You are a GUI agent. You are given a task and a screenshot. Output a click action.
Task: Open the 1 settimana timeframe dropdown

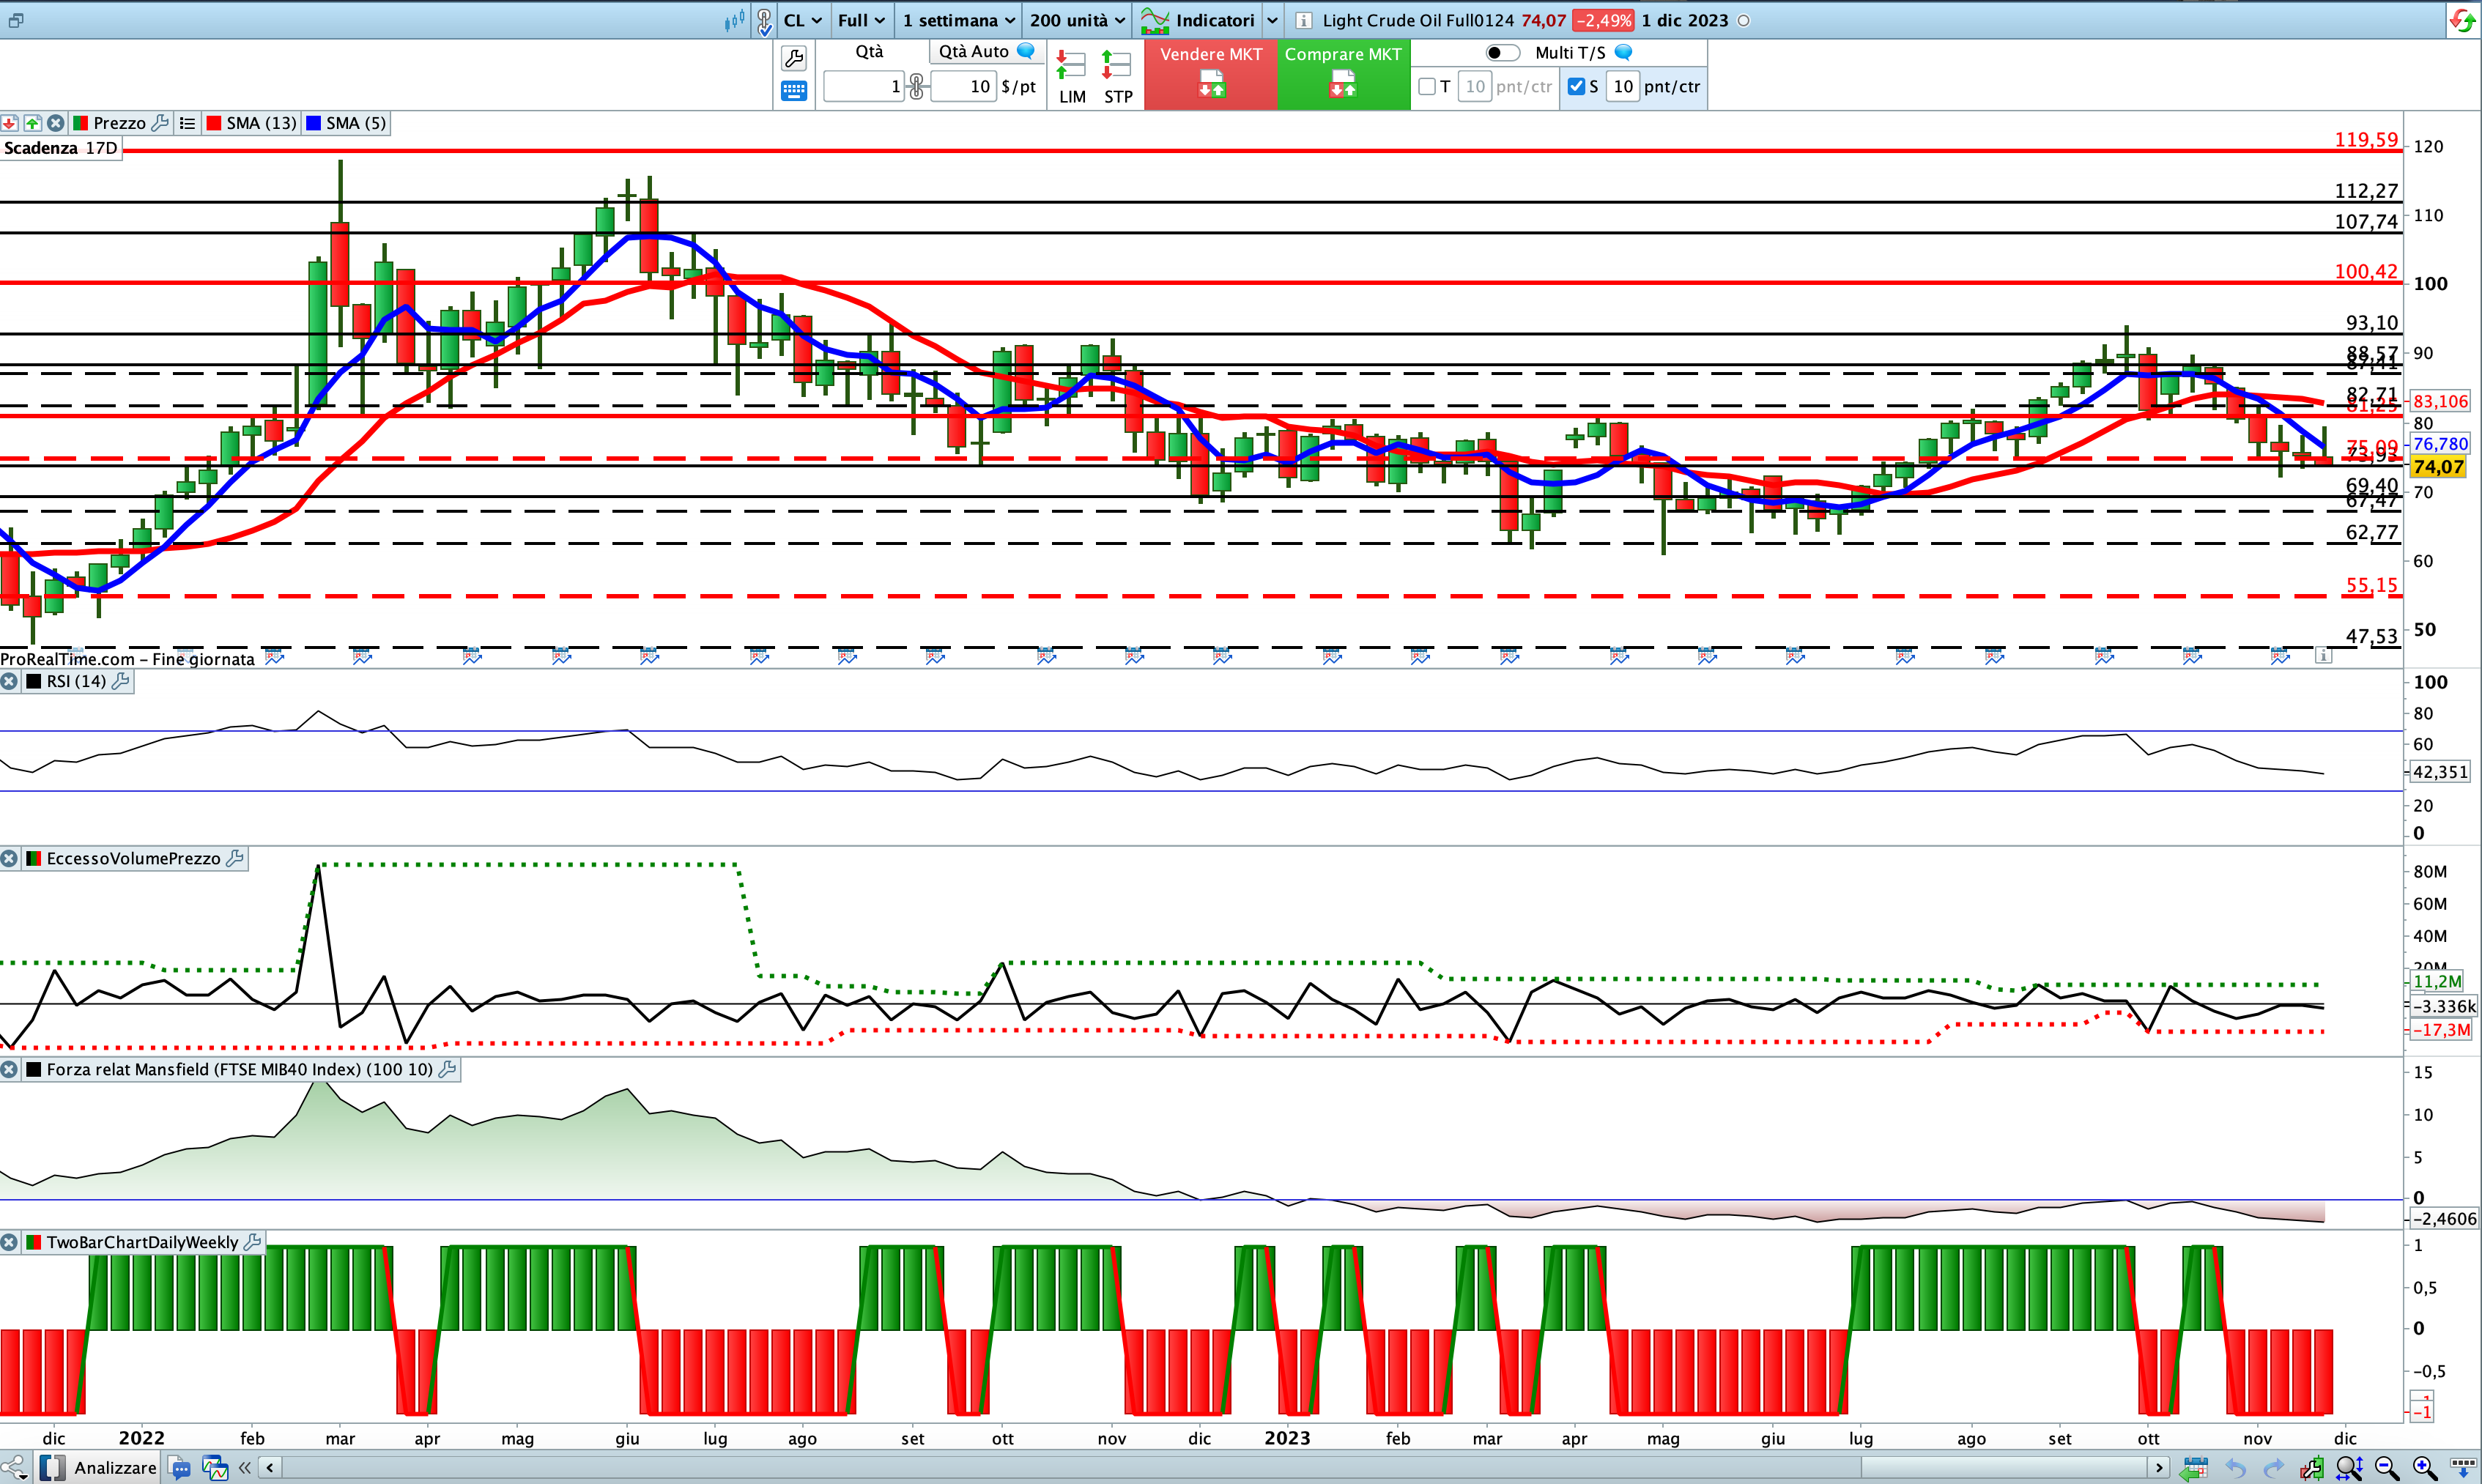coord(959,20)
